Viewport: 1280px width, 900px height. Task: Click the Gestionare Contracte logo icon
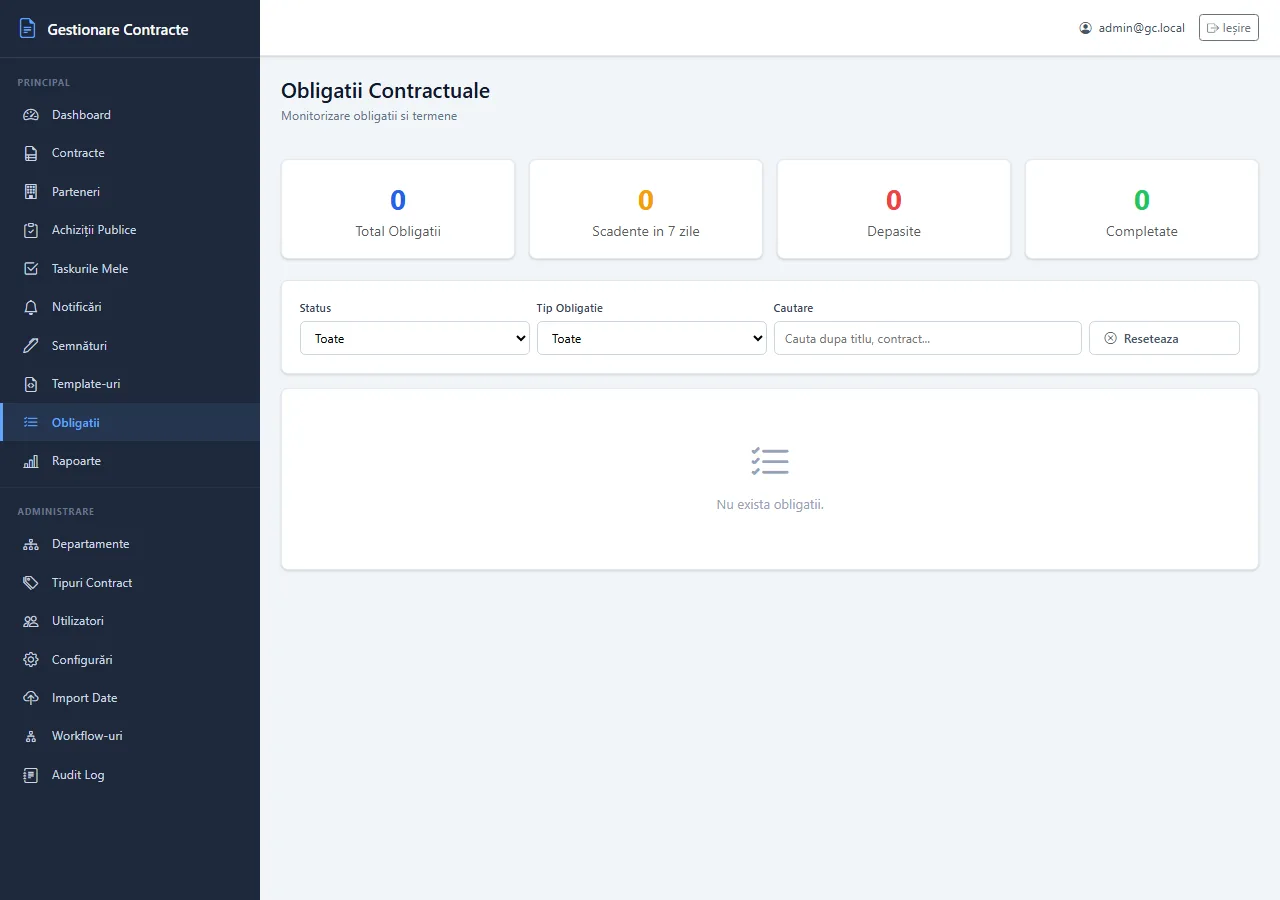(x=28, y=29)
